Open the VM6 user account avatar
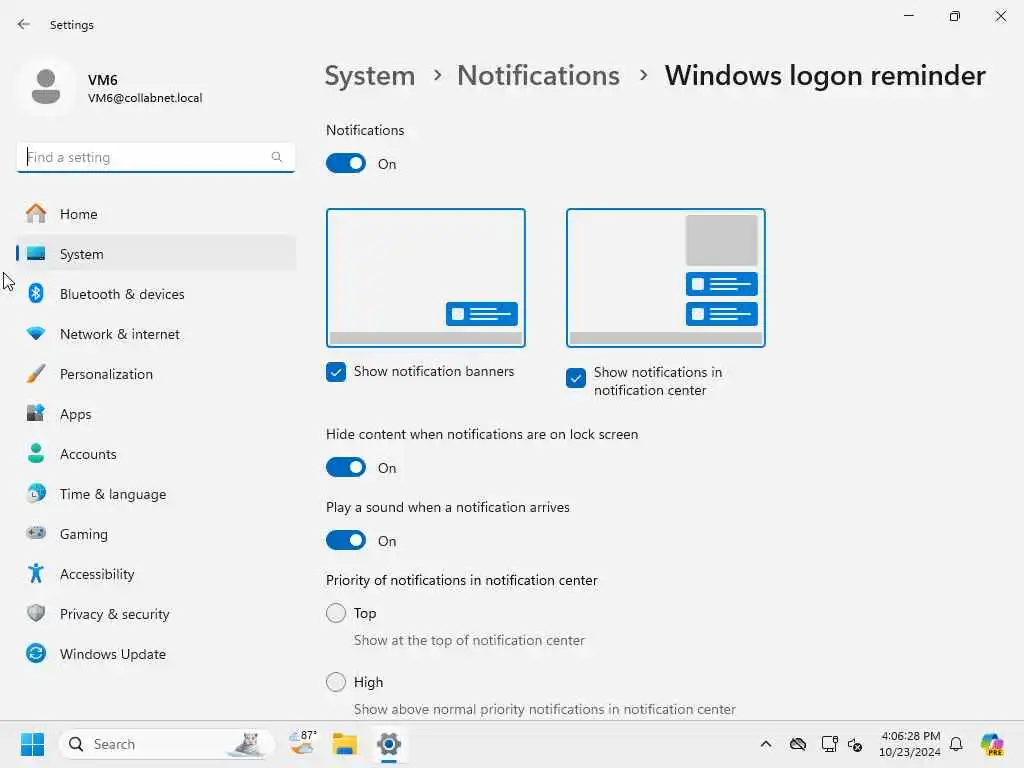1024x768 pixels. [46, 87]
